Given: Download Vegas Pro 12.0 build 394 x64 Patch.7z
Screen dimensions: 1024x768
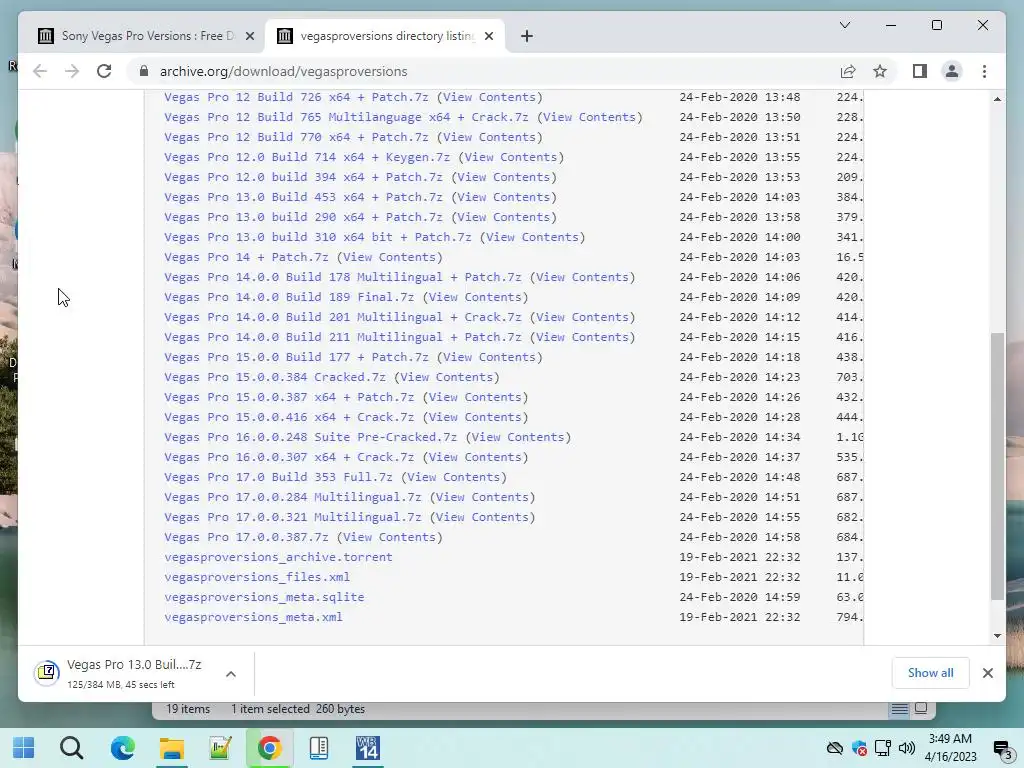Looking at the screenshot, I should 303,177.
